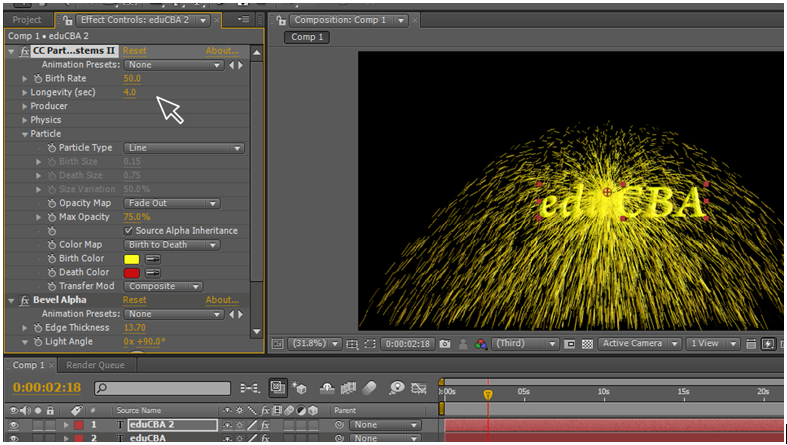The width and height of the screenshot is (787, 445).
Task: Click the Brainstorm lightbulb icon
Action: [x=397, y=388]
